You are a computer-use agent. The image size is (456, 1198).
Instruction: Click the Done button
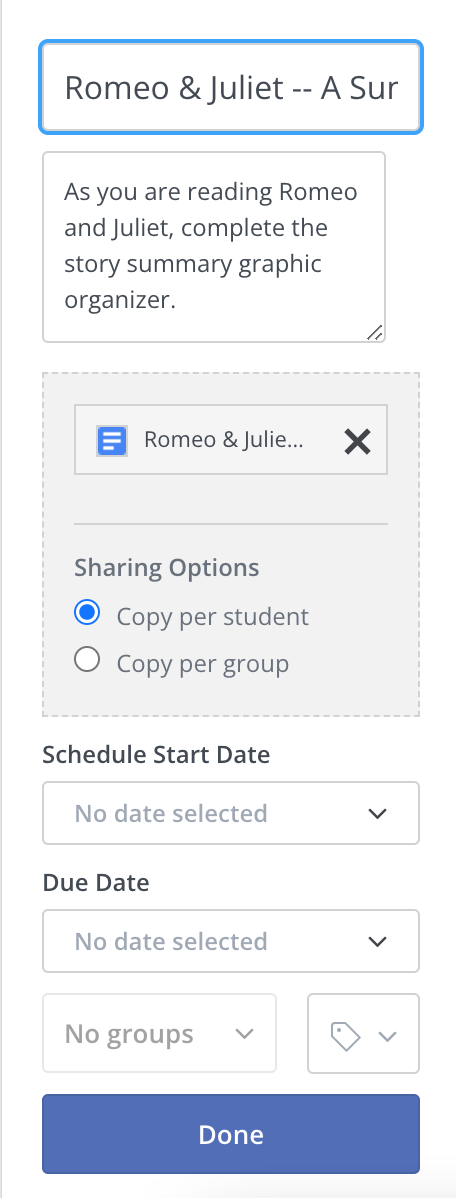(231, 1134)
